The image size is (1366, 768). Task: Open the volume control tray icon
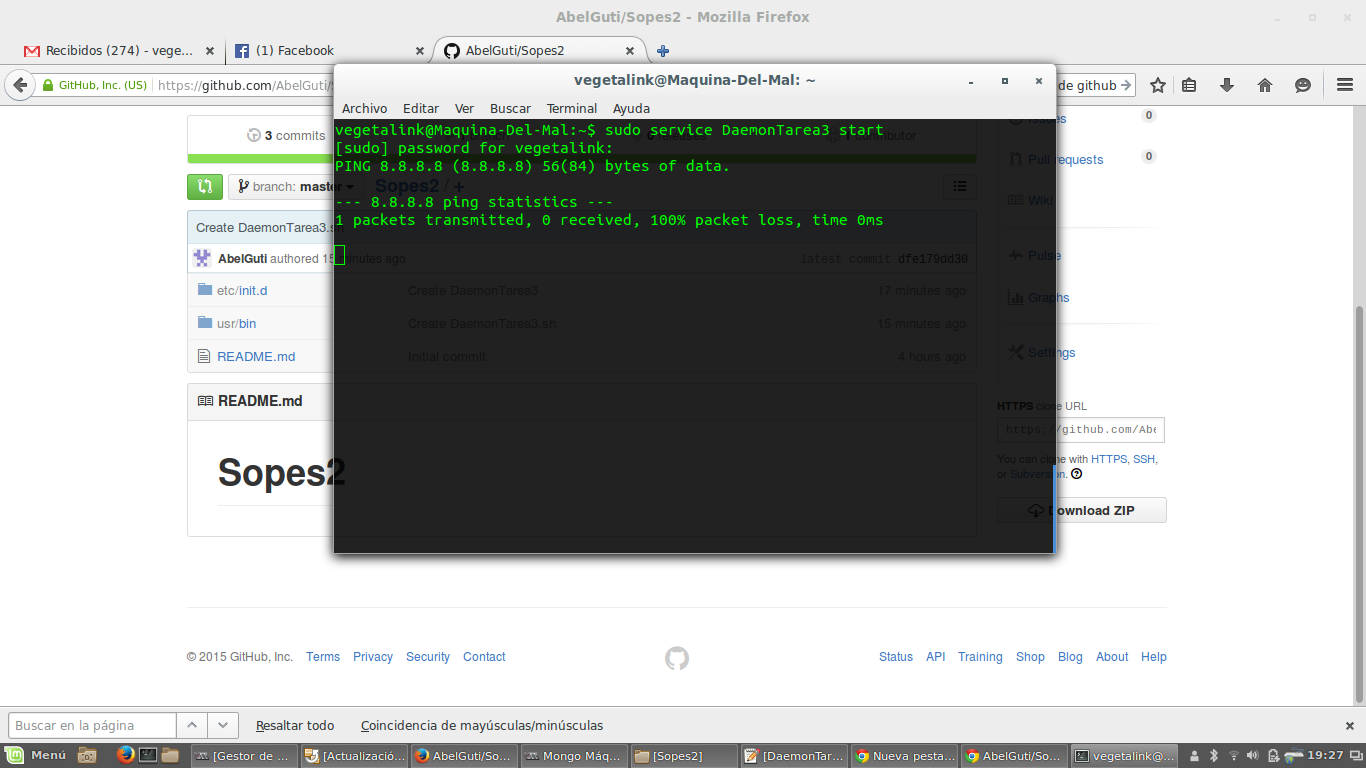coord(1254,756)
